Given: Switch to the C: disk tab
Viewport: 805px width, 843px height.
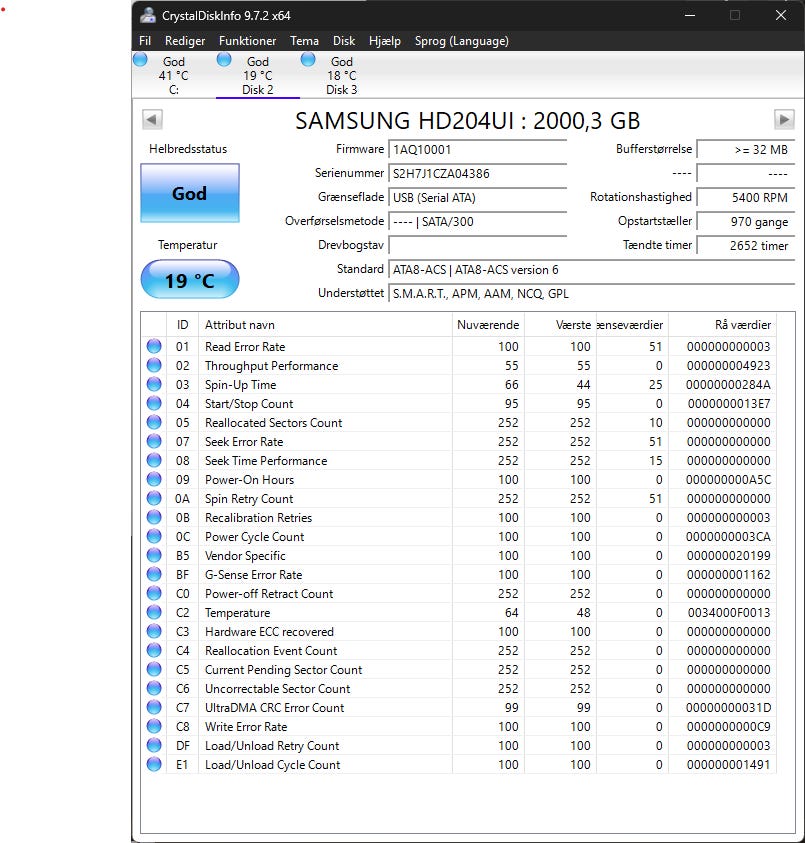Looking at the screenshot, I should click(x=173, y=76).
